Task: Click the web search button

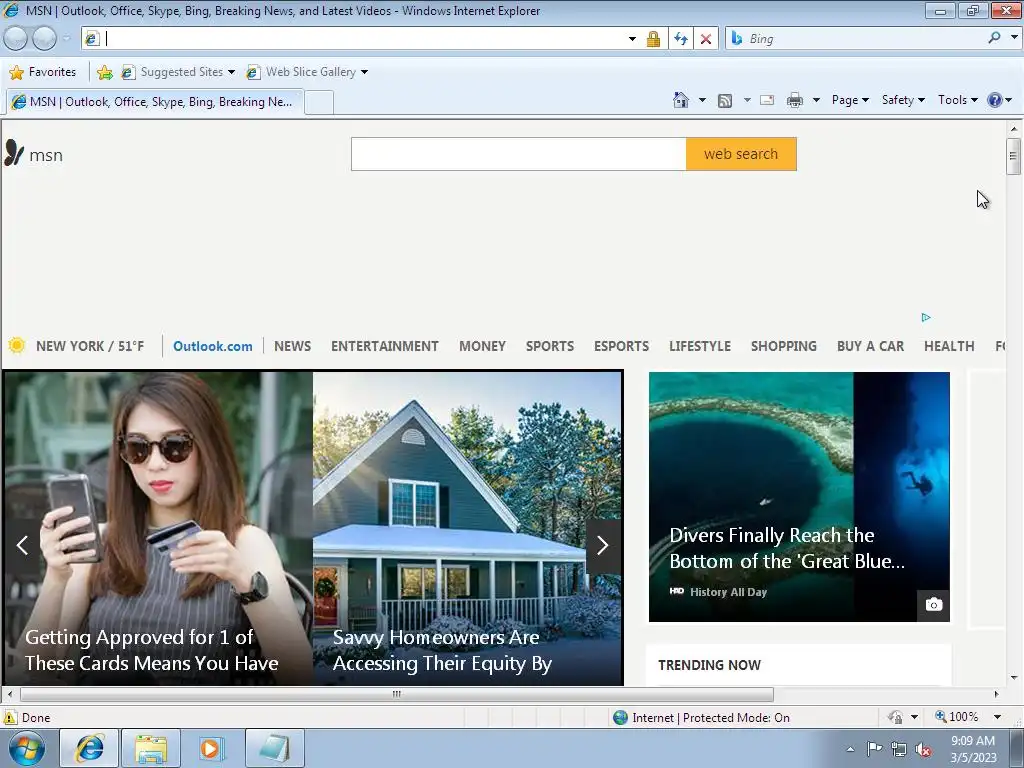Action: [x=741, y=154]
